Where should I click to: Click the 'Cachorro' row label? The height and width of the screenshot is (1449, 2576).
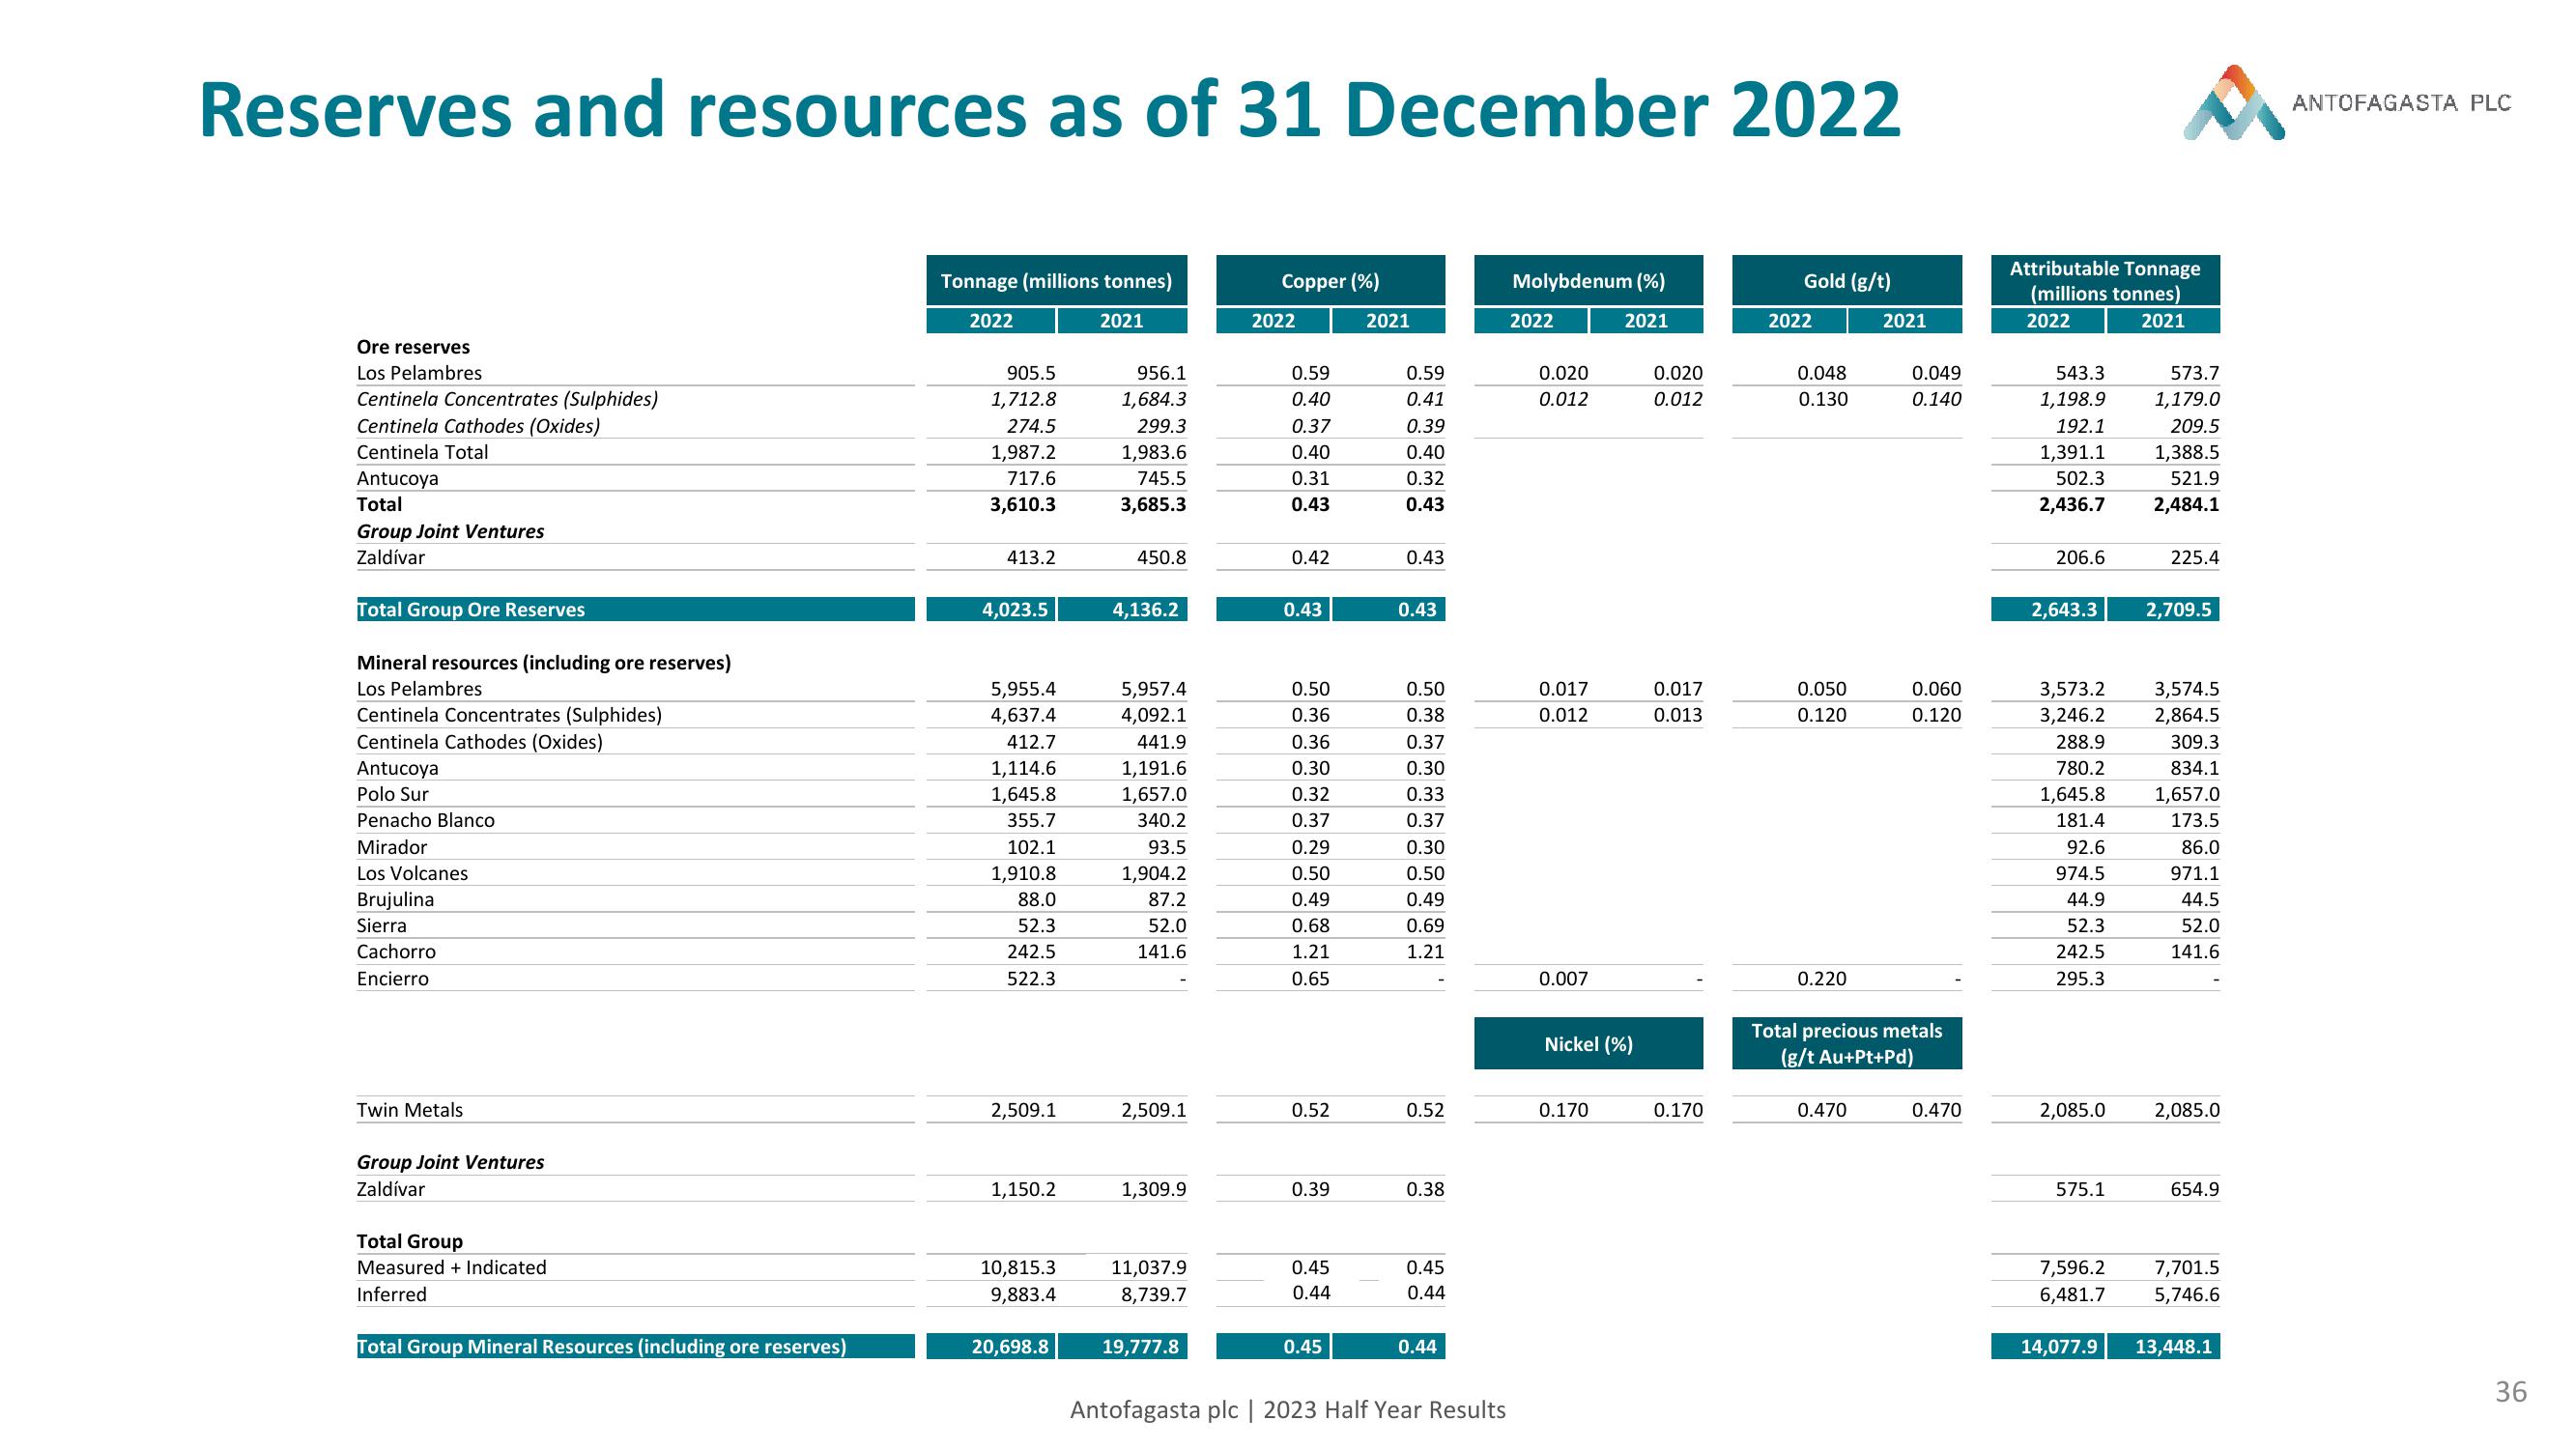396,952
